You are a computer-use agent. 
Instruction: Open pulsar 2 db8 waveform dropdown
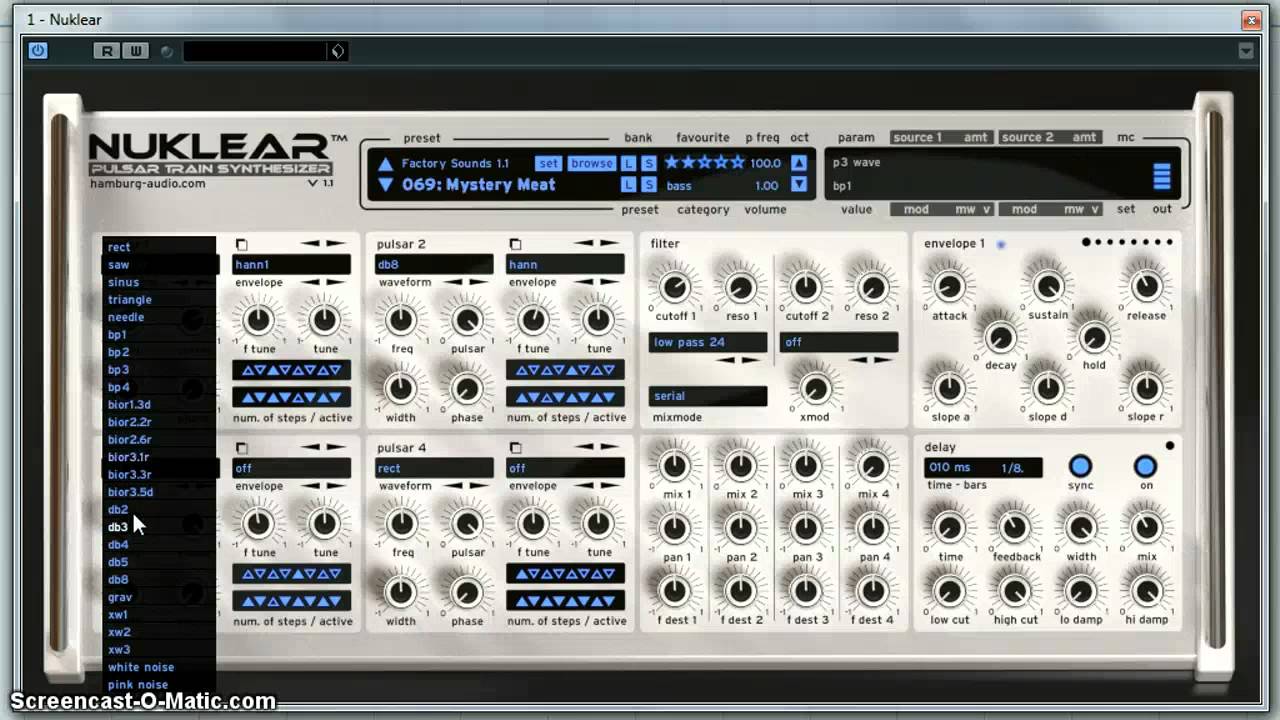[434, 265]
